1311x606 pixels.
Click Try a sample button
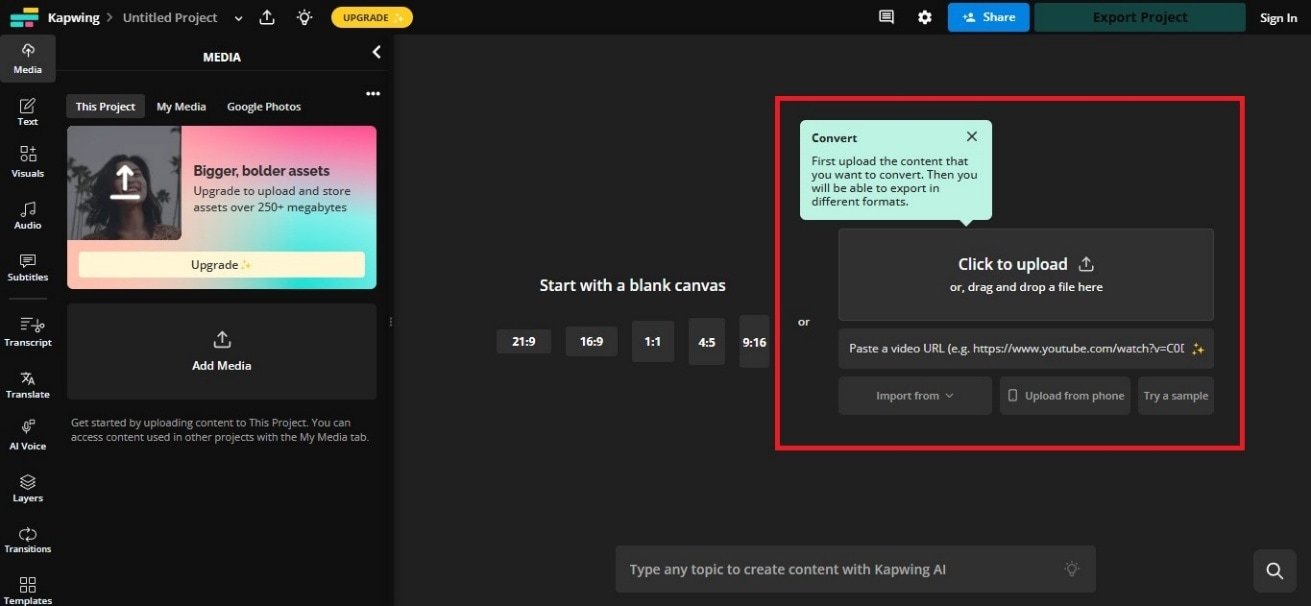point(1176,396)
